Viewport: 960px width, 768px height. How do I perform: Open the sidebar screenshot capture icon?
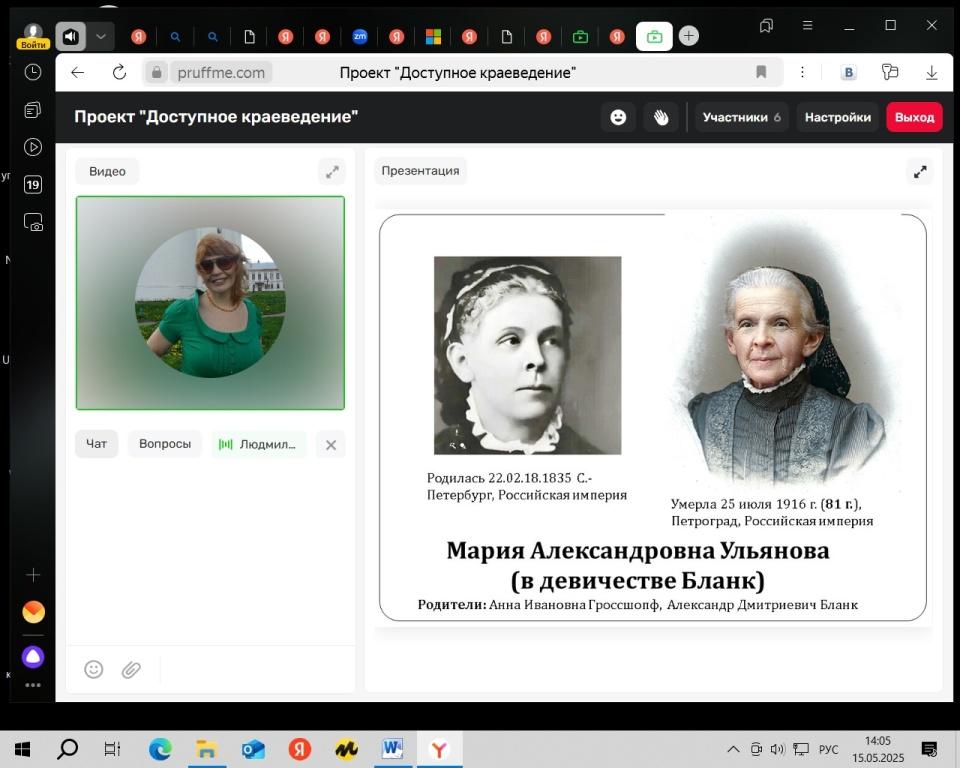[x=32, y=222]
